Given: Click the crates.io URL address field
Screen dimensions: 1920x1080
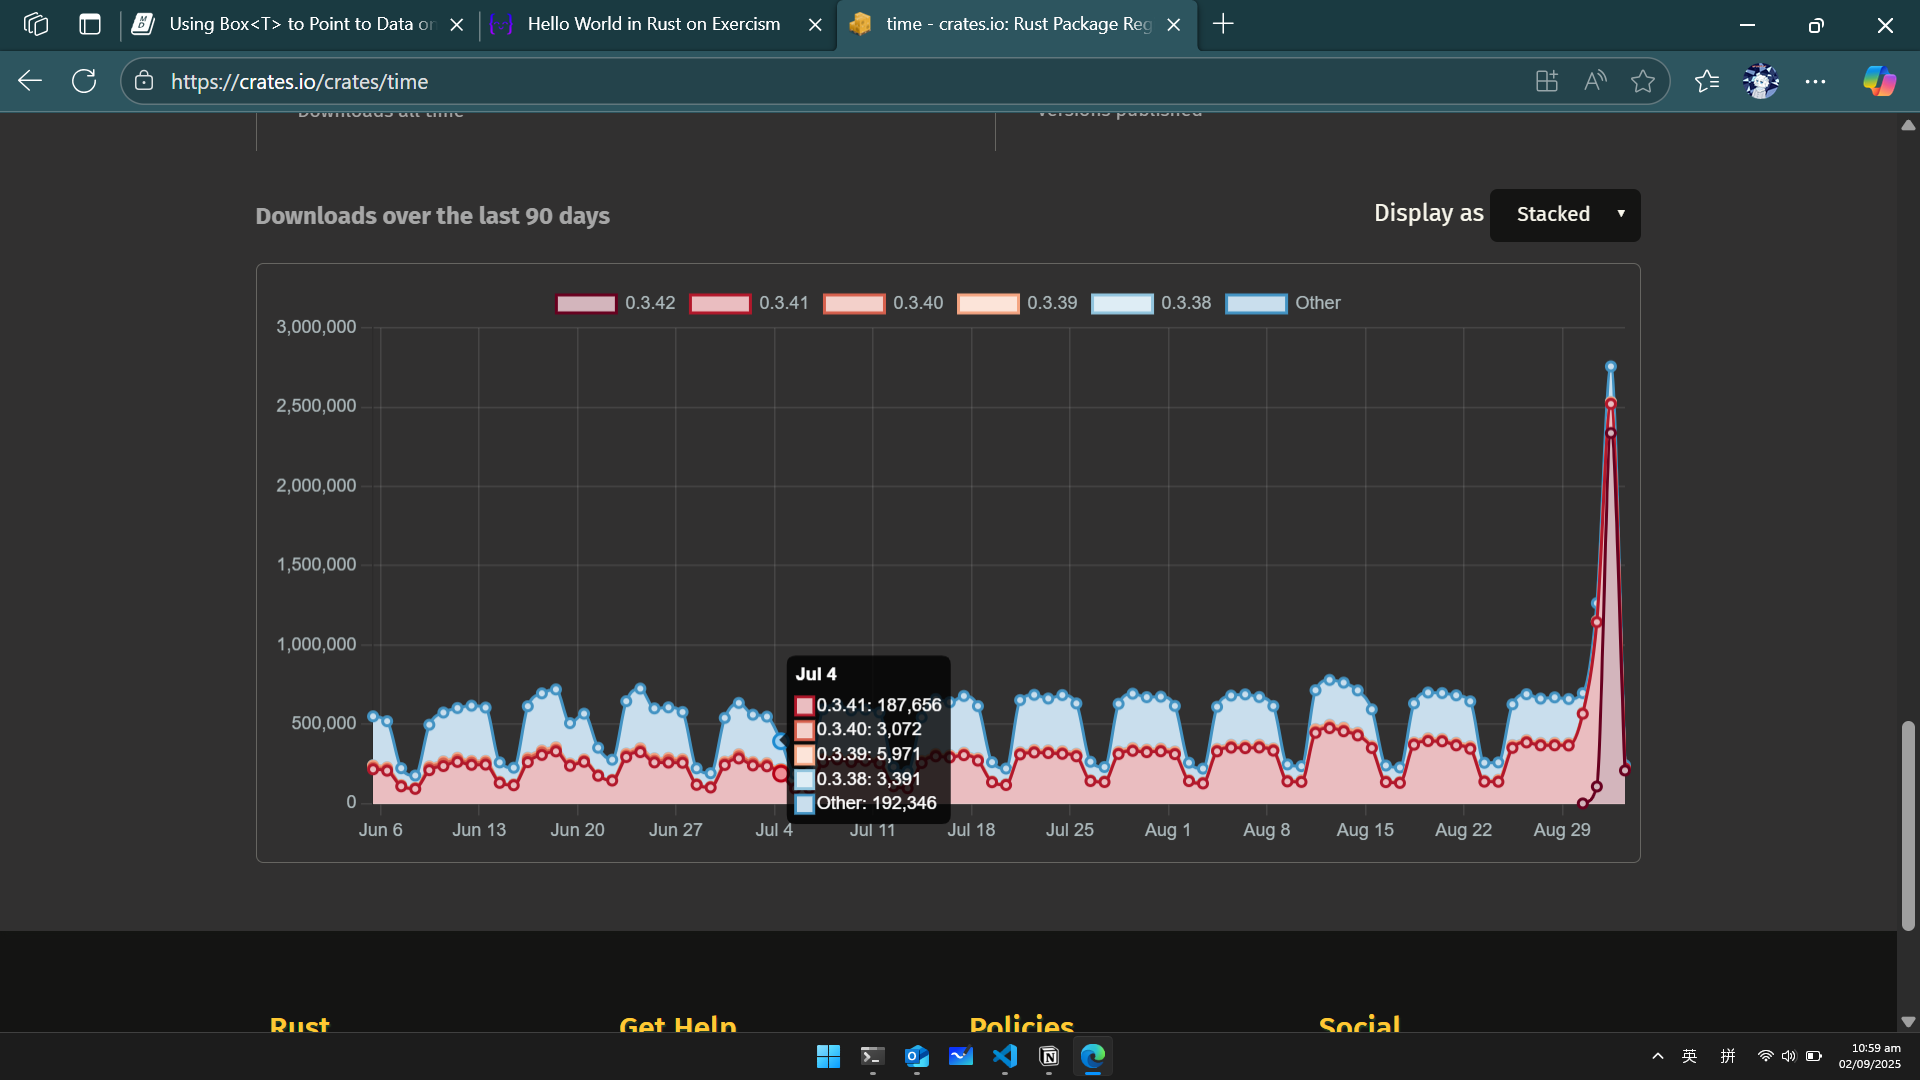Looking at the screenshot, I should coord(800,81).
